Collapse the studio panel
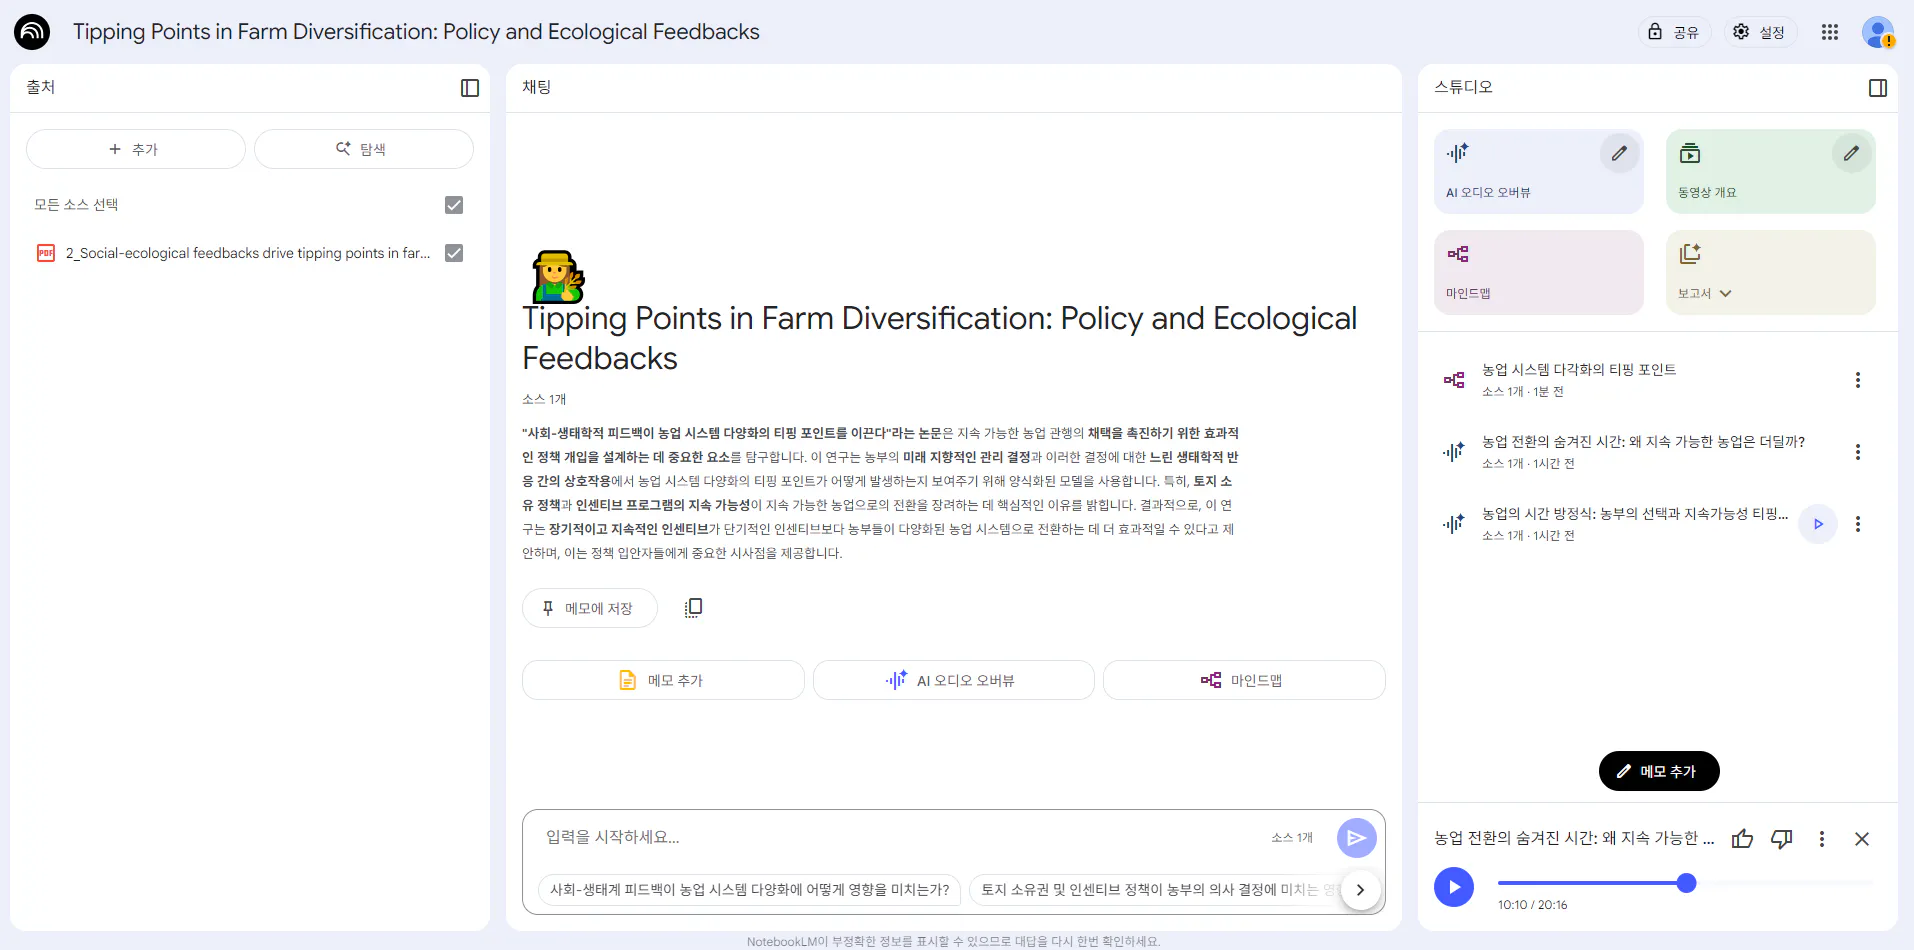The image size is (1914, 950). tap(1877, 88)
